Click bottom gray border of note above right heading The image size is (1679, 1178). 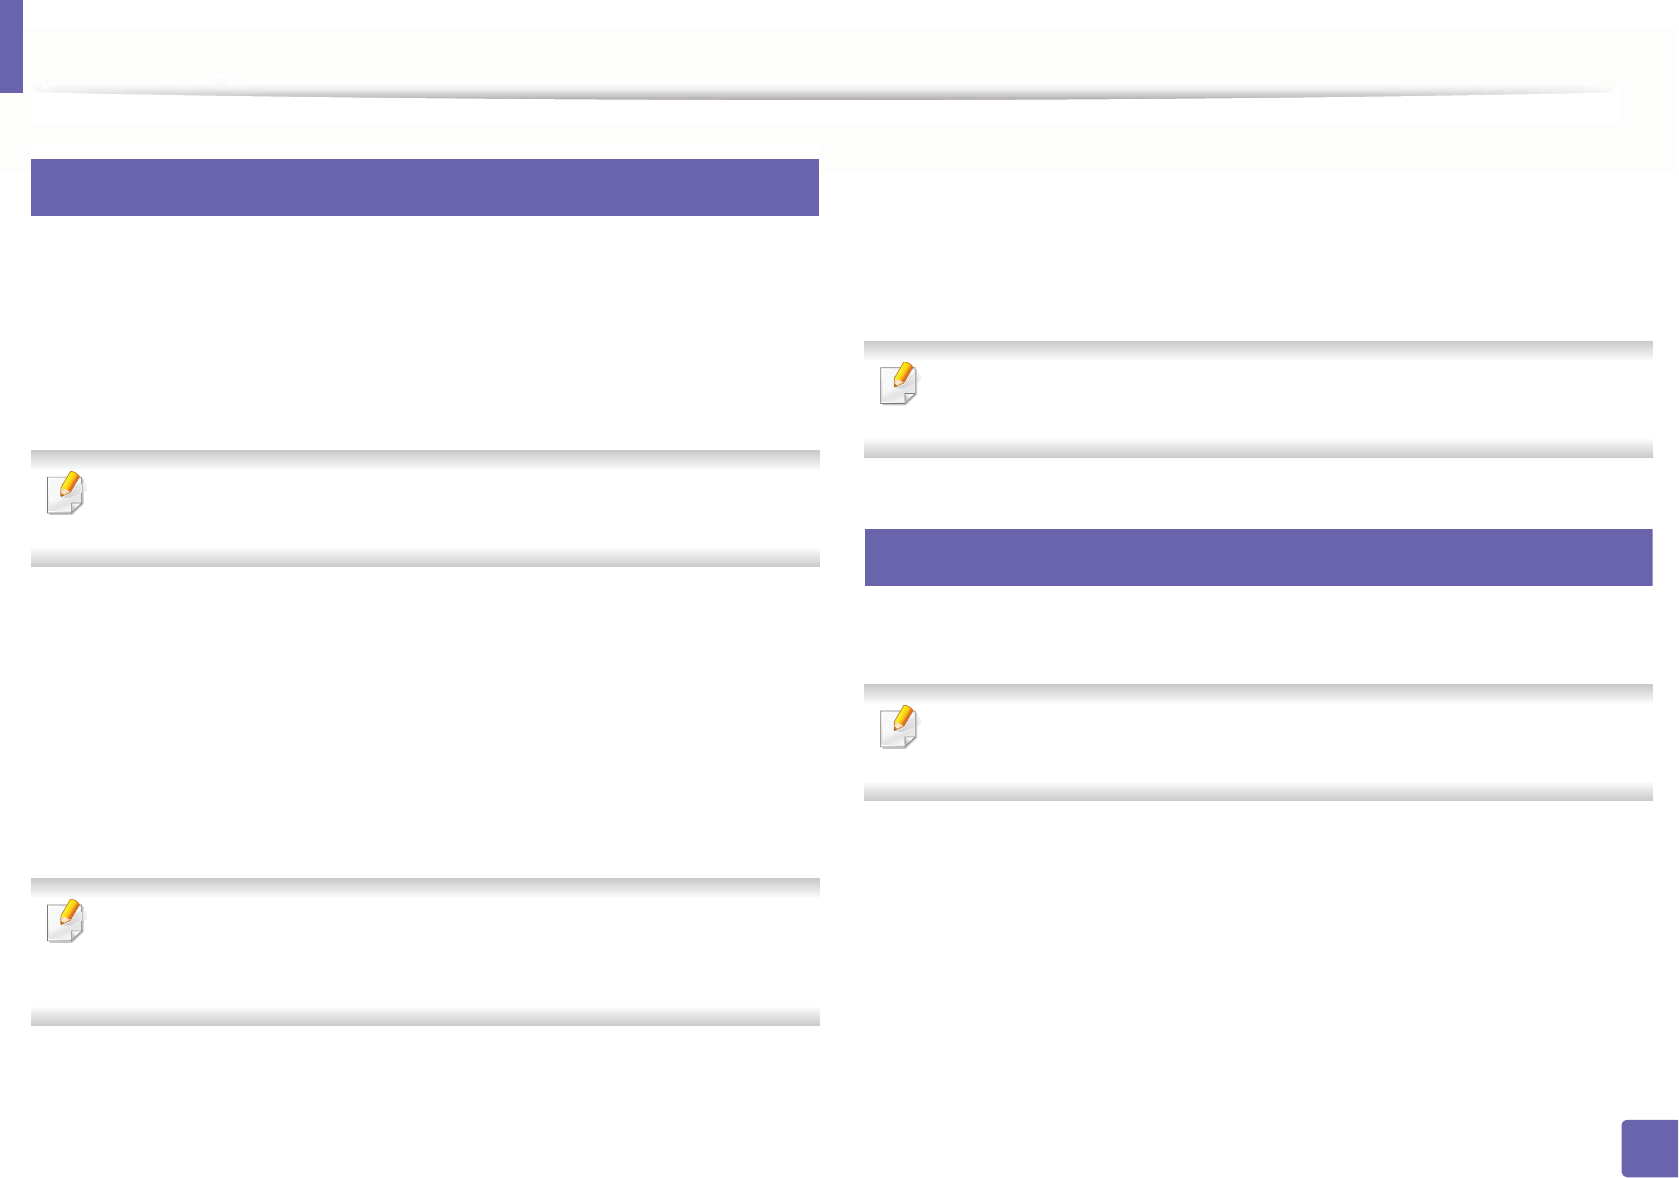[1258, 450]
